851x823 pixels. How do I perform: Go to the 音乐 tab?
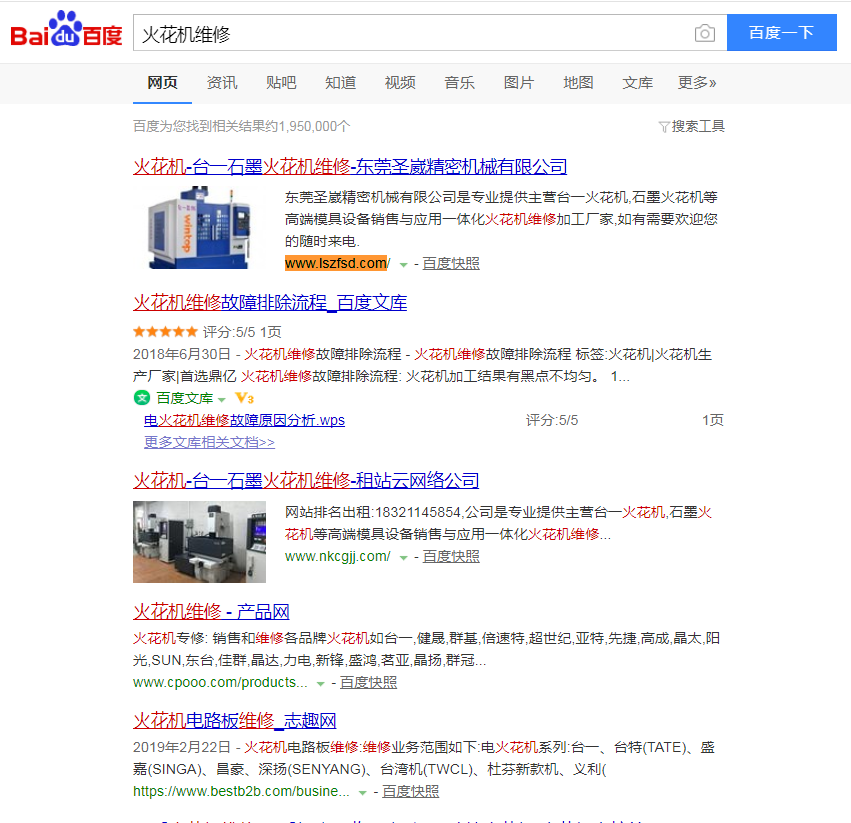click(459, 83)
